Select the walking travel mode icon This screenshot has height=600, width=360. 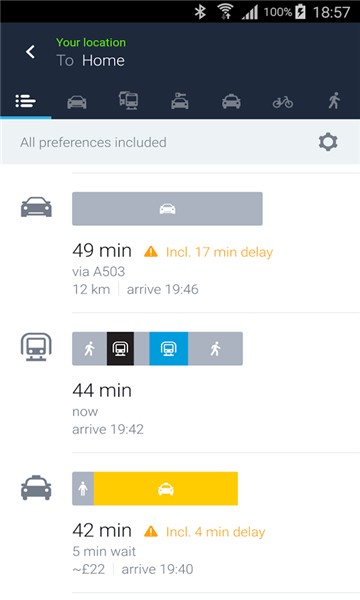[334, 101]
